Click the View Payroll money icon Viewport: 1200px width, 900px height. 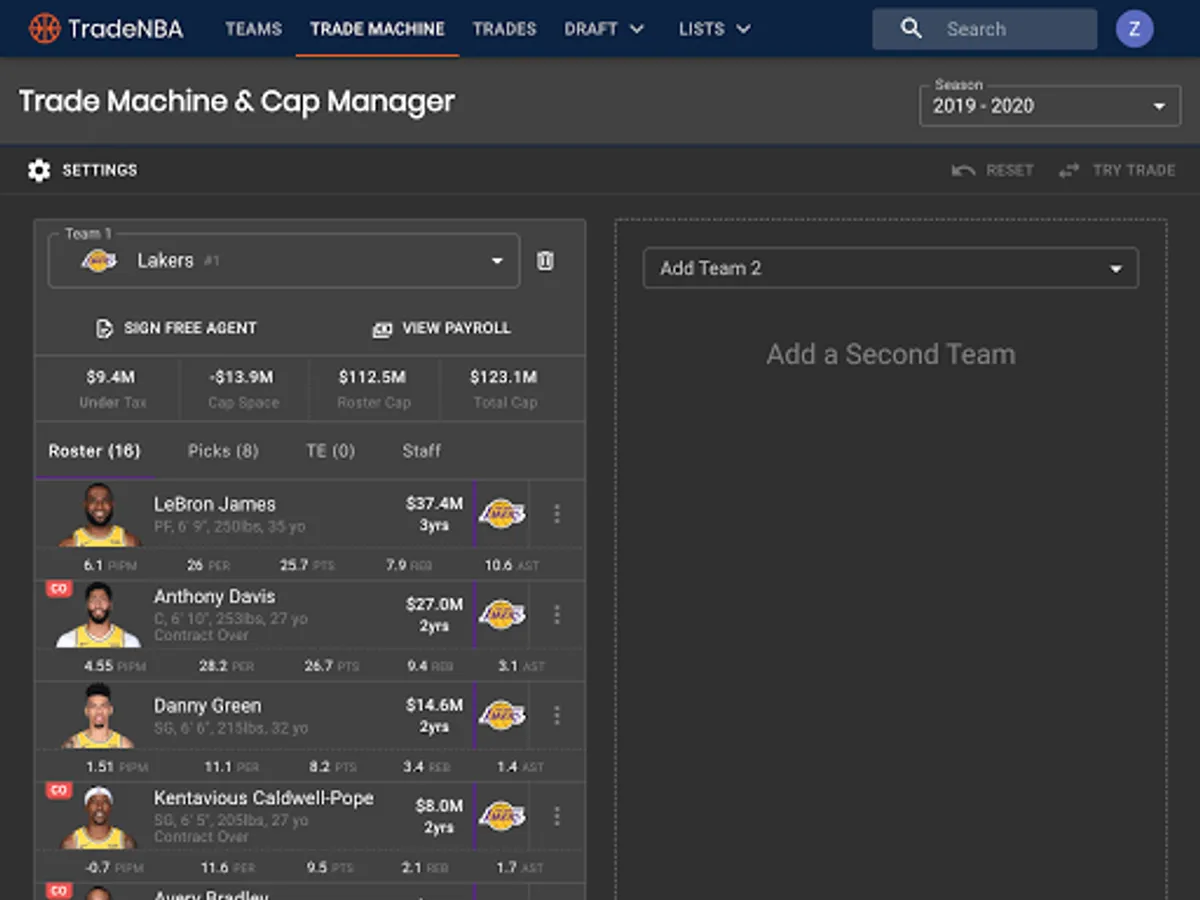point(382,328)
